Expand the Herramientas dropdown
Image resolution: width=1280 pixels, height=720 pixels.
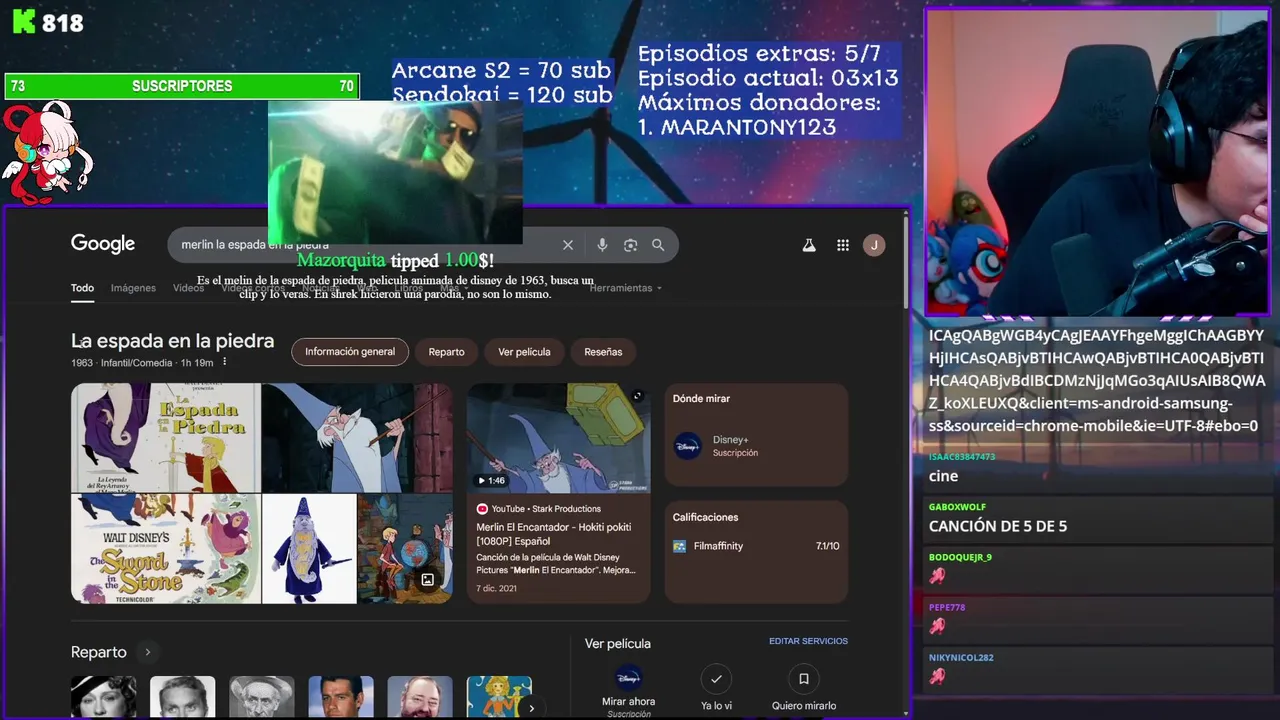[x=626, y=288]
